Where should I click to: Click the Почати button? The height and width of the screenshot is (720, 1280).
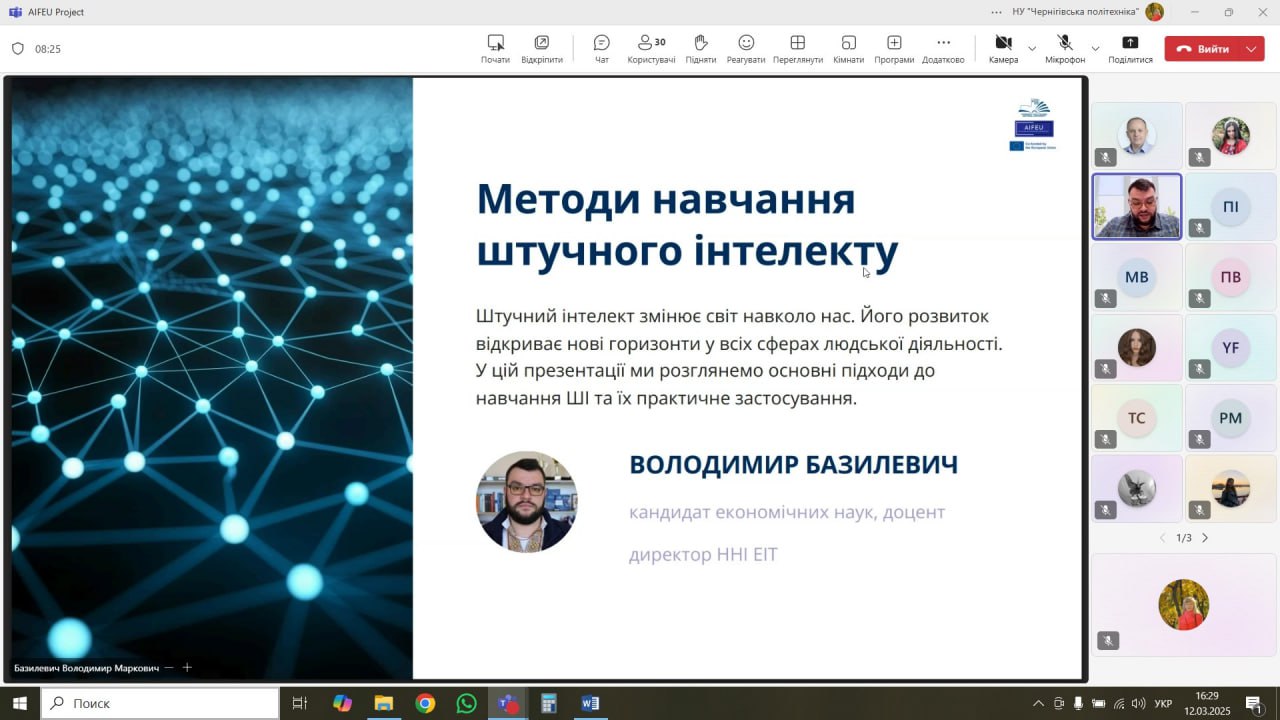(495, 48)
